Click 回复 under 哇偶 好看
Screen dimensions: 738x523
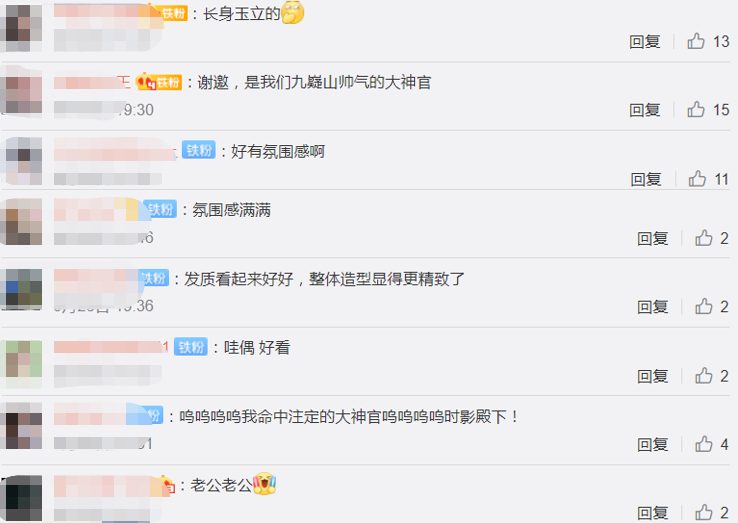[x=653, y=376]
